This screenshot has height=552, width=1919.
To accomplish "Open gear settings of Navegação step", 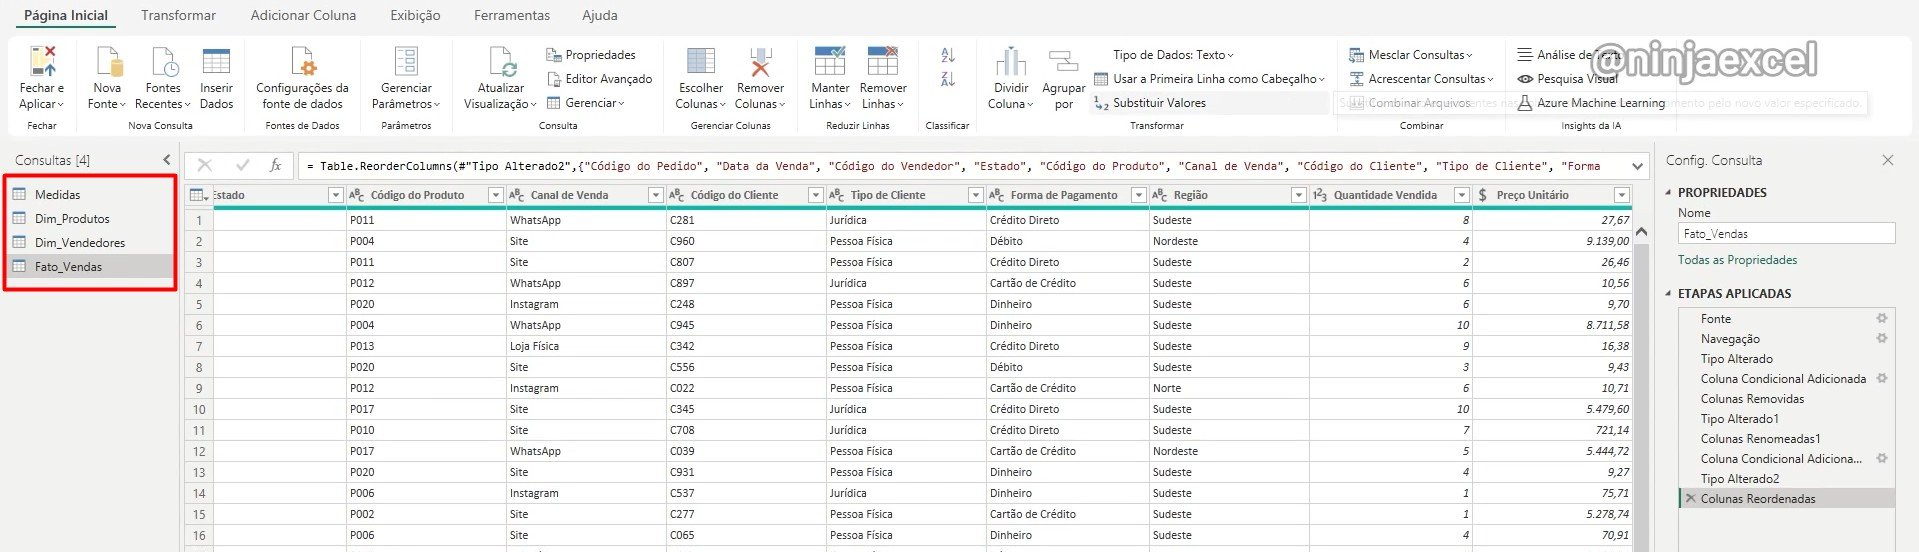I will 1882,339.
